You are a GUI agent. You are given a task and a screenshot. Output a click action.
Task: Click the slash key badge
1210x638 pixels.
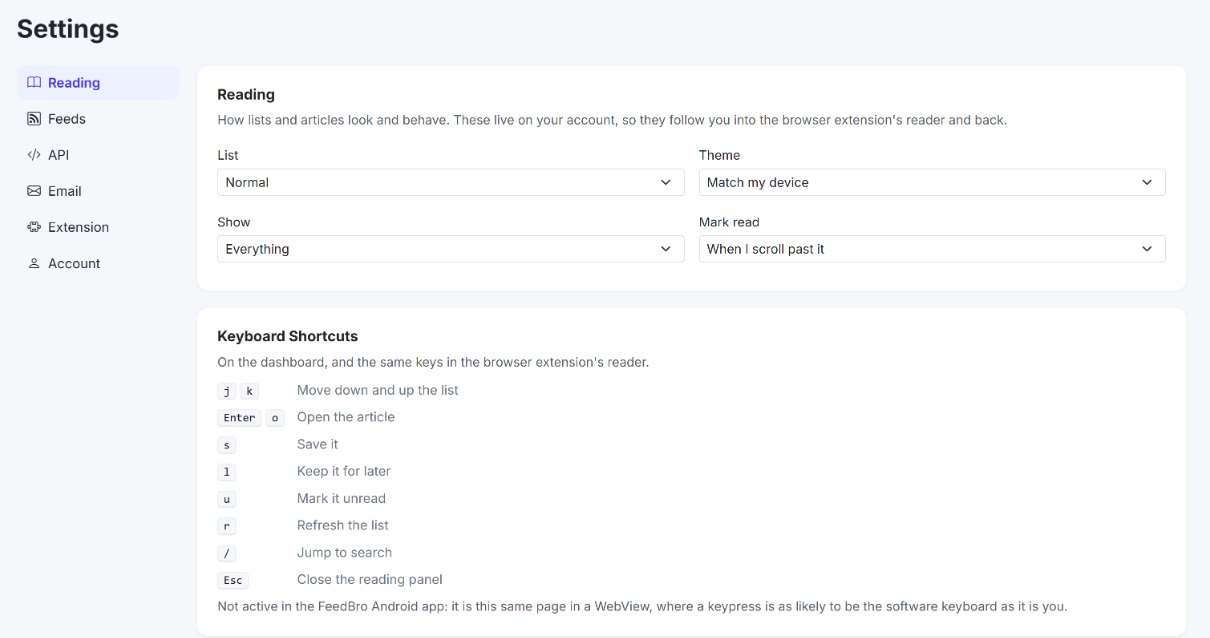(227, 553)
